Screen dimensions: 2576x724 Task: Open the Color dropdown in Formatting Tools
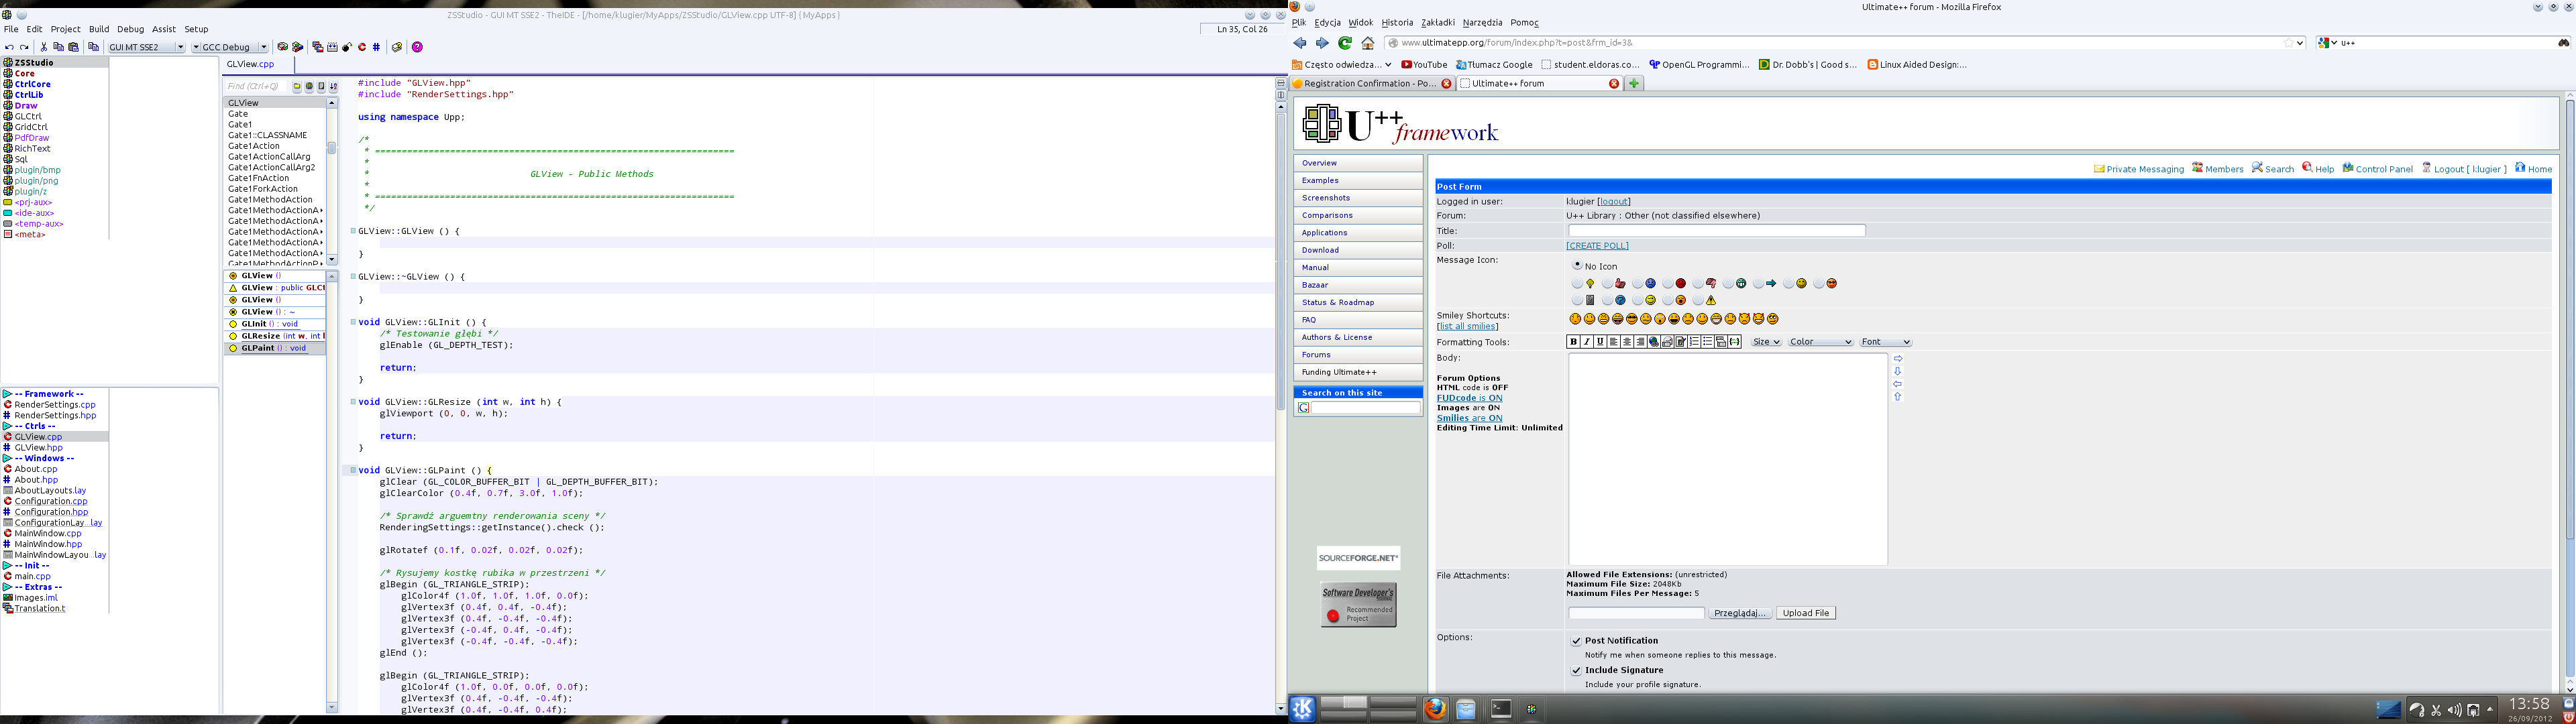[1820, 342]
